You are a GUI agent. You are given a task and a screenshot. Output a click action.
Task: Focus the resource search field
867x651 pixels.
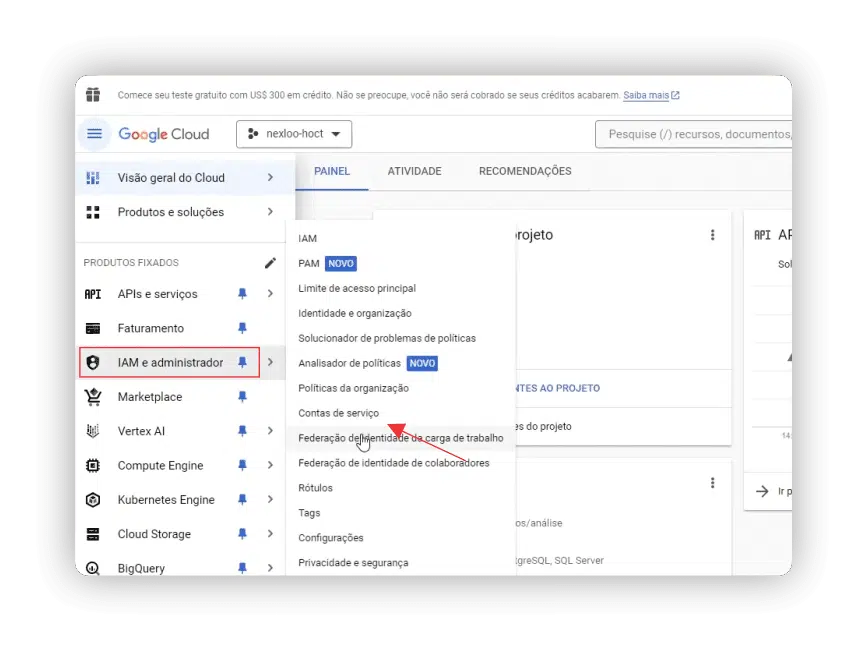[693, 134]
